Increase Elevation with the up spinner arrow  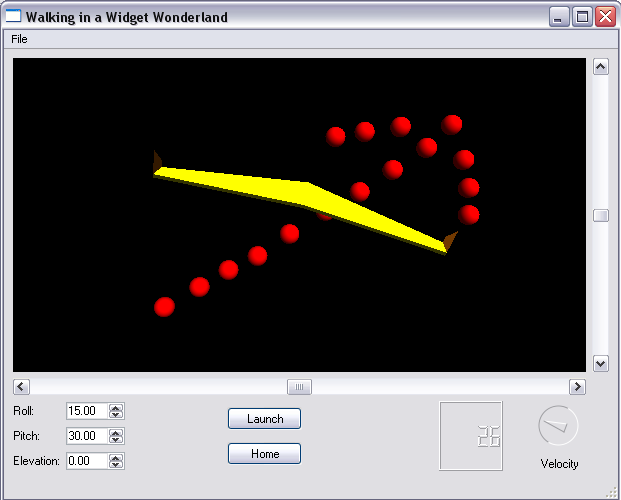[x=116, y=458]
